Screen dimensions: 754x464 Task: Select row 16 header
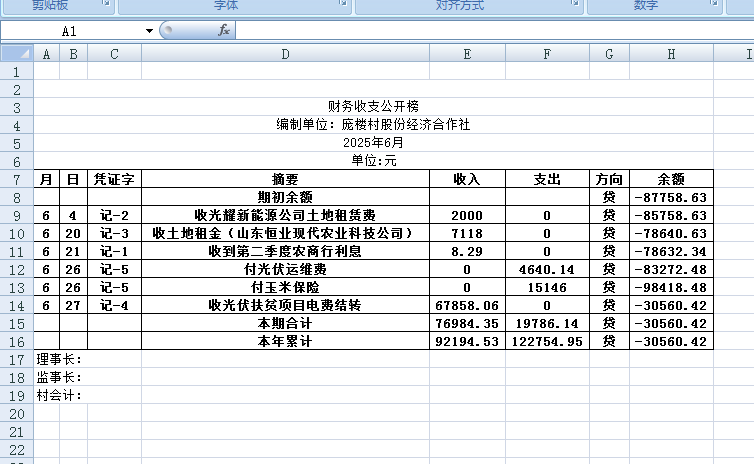[16, 342]
